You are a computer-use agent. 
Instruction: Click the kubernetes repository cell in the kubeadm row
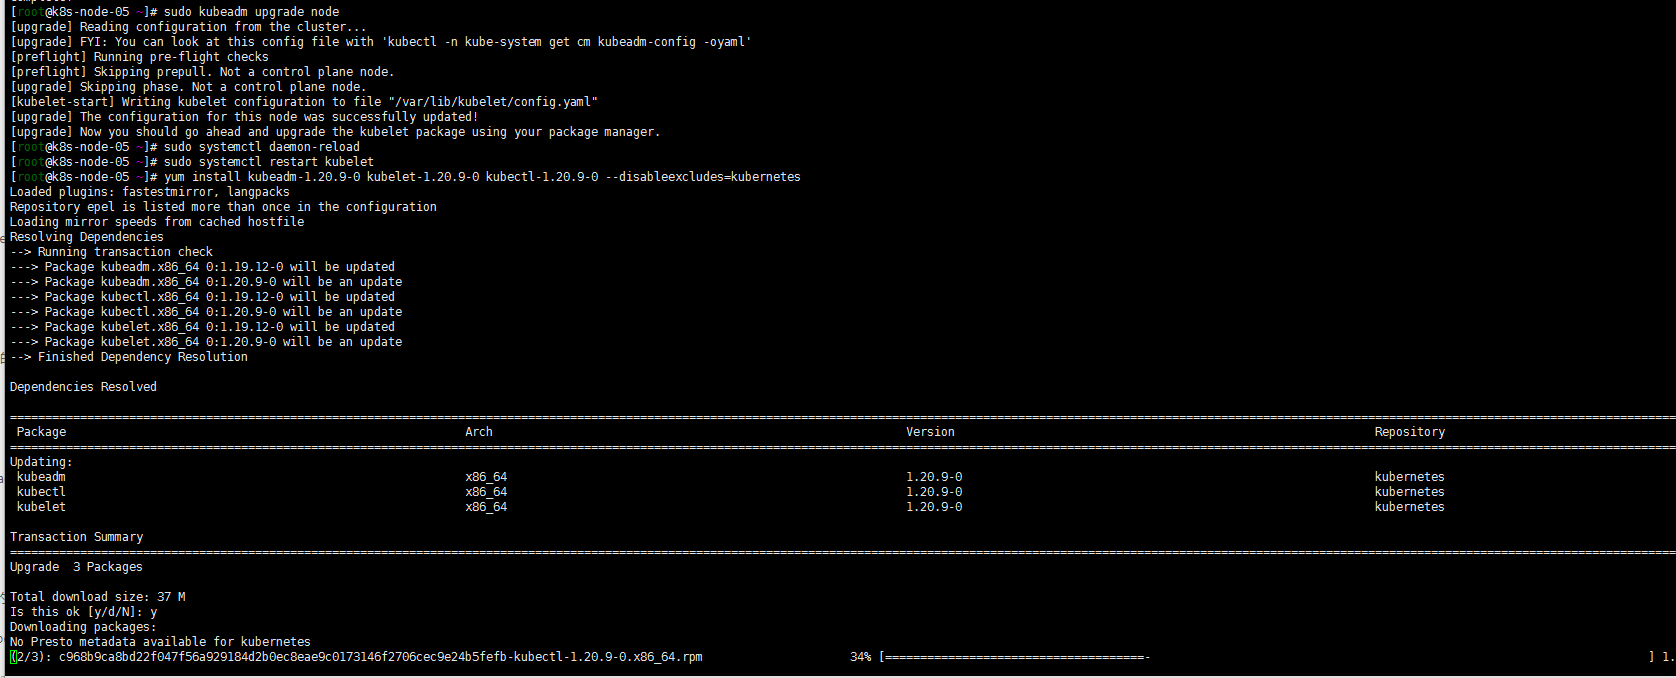(x=1410, y=477)
